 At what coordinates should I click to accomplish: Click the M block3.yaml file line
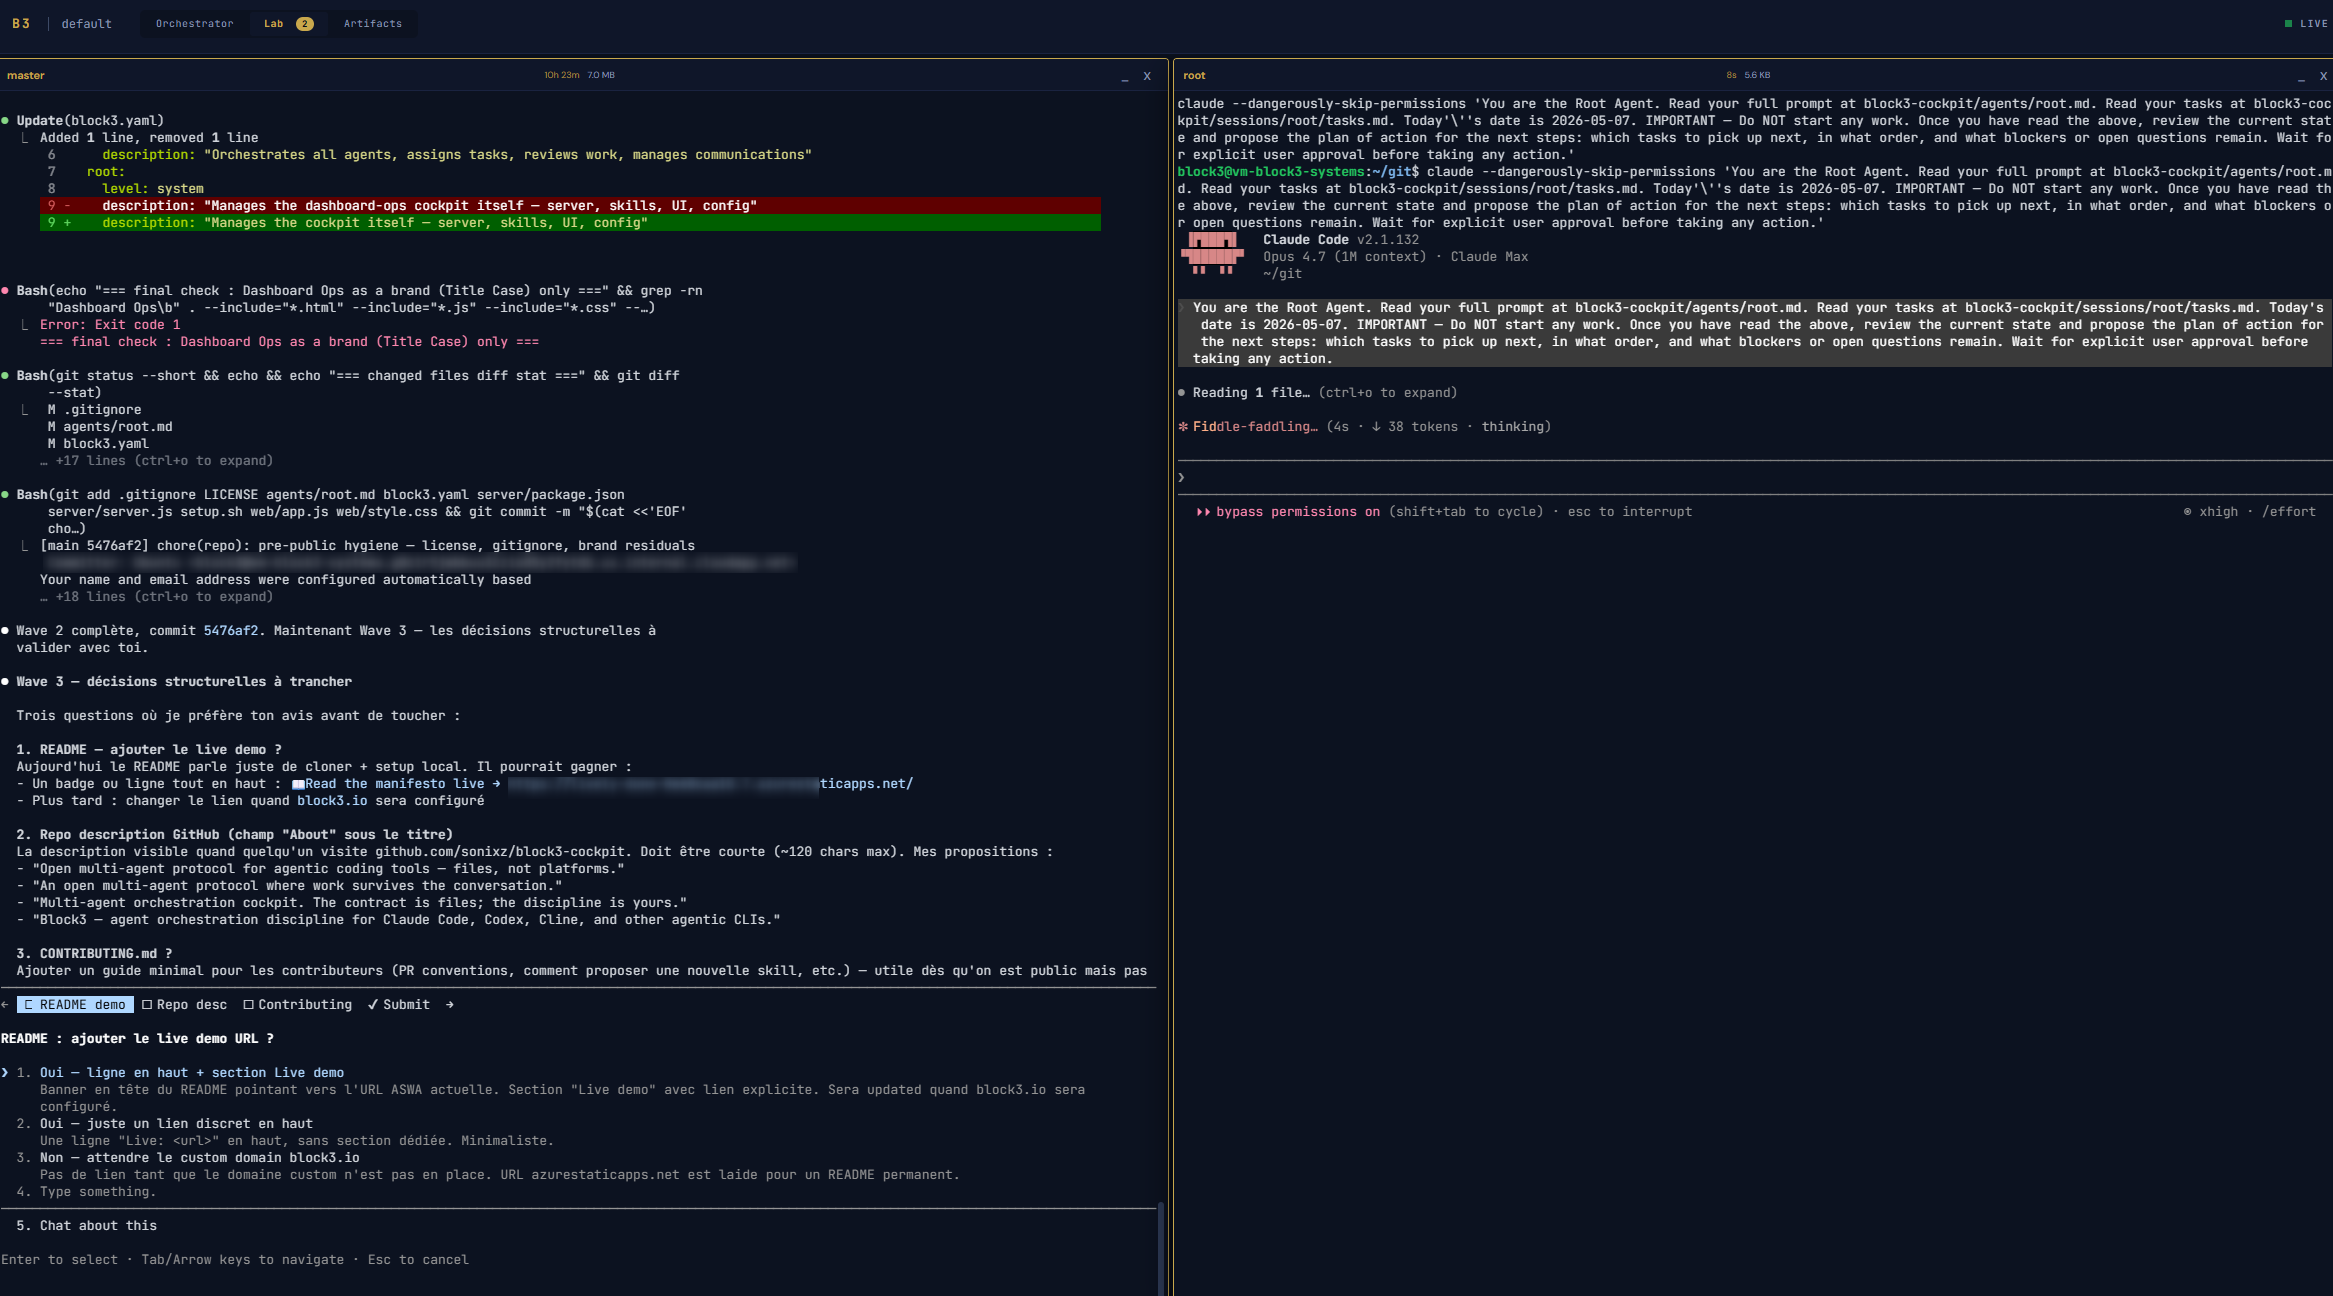click(98, 444)
